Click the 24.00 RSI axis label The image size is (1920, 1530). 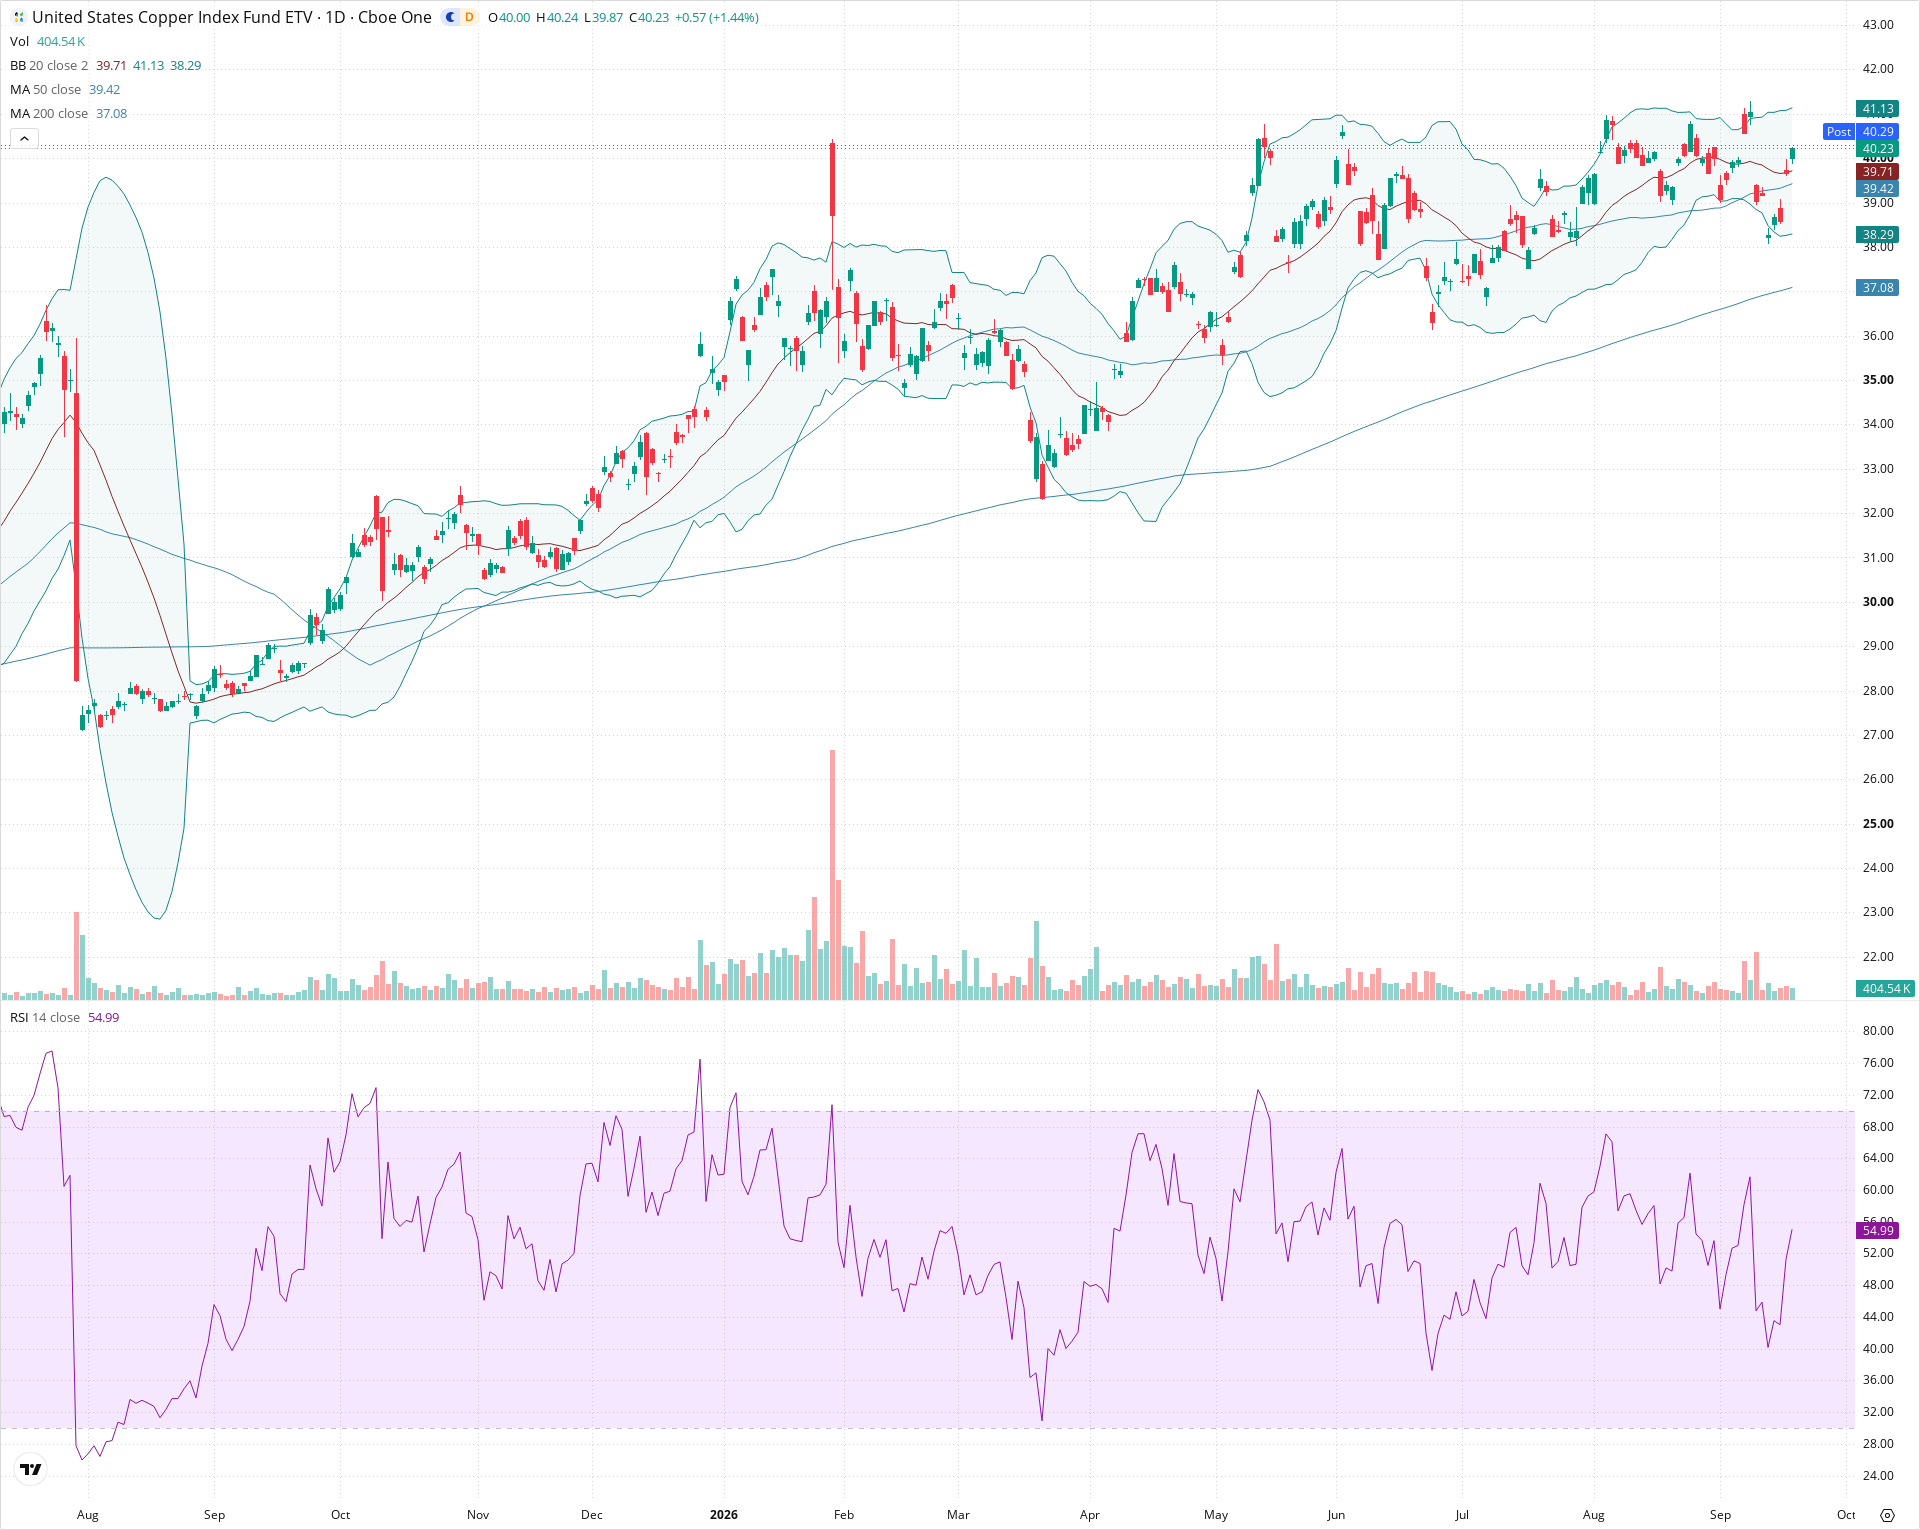pos(1878,1476)
